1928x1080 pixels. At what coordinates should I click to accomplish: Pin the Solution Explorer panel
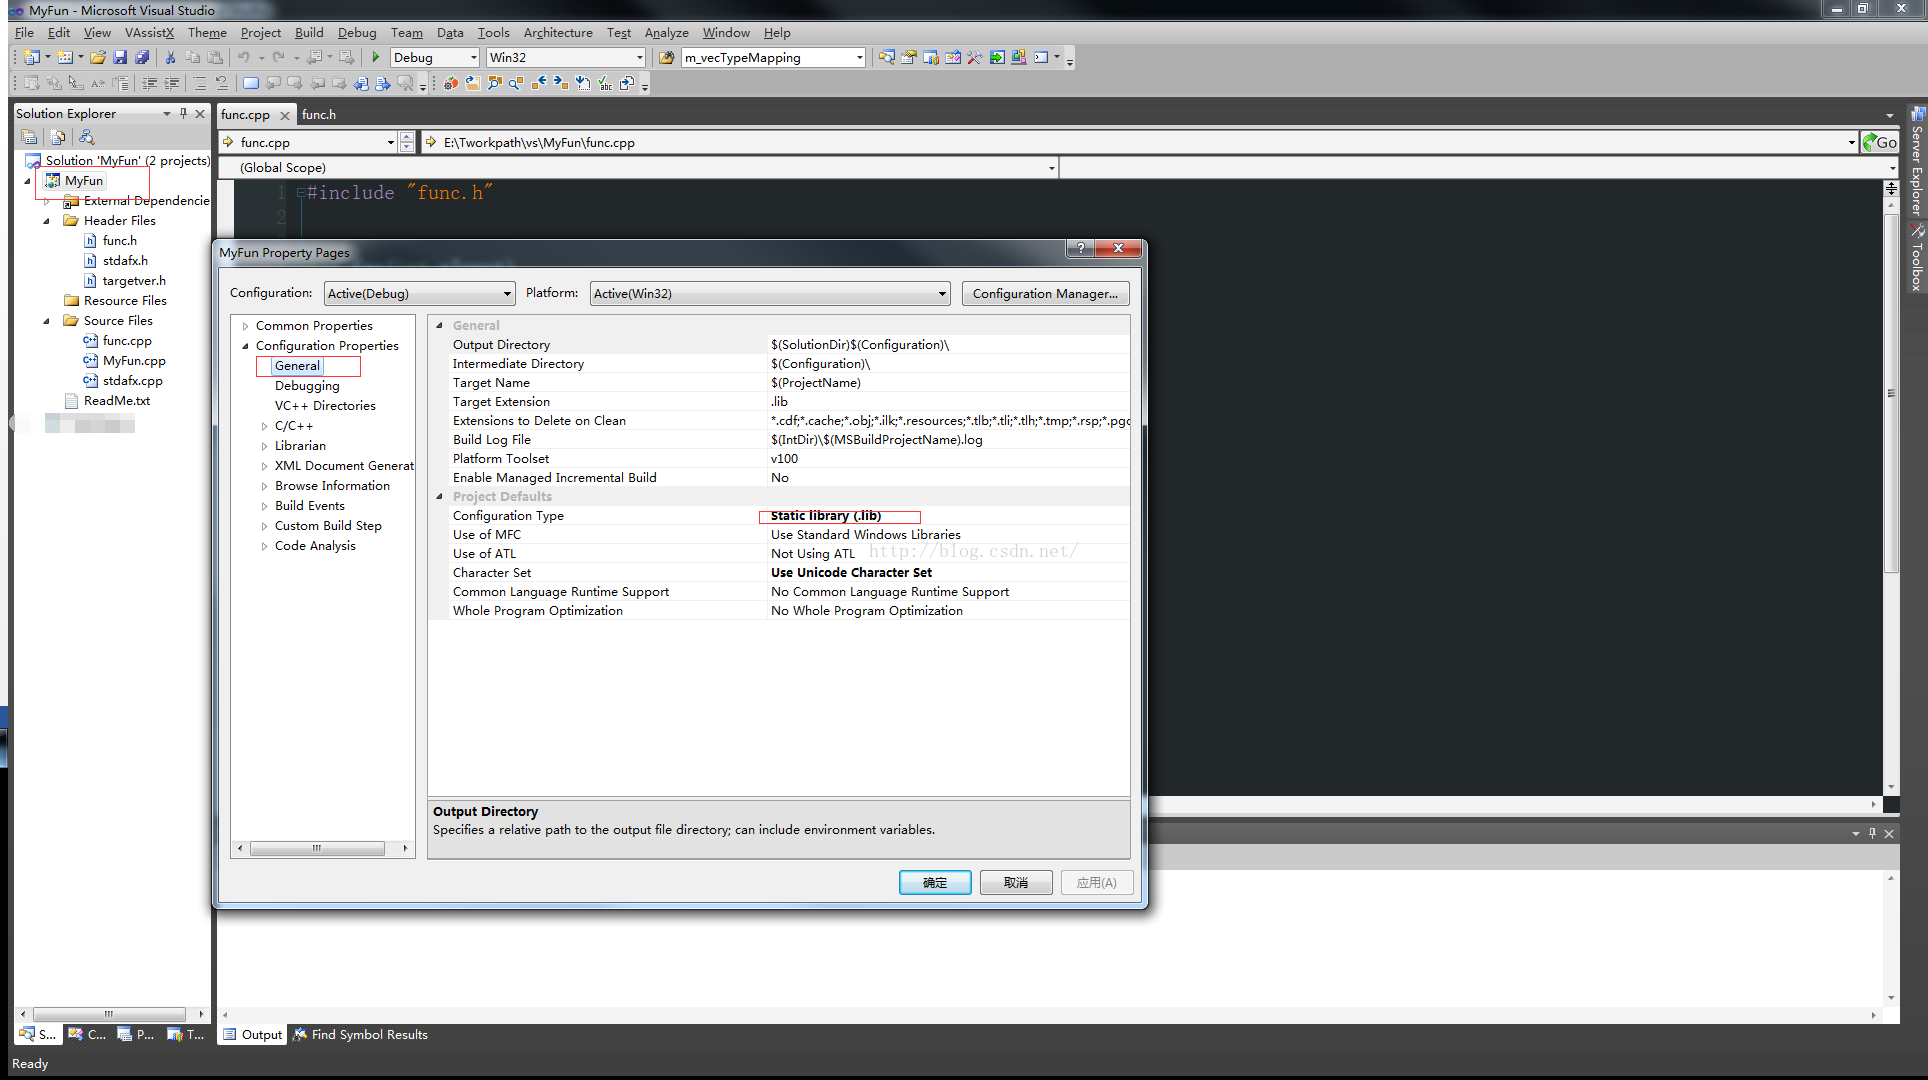pyautogui.click(x=183, y=114)
